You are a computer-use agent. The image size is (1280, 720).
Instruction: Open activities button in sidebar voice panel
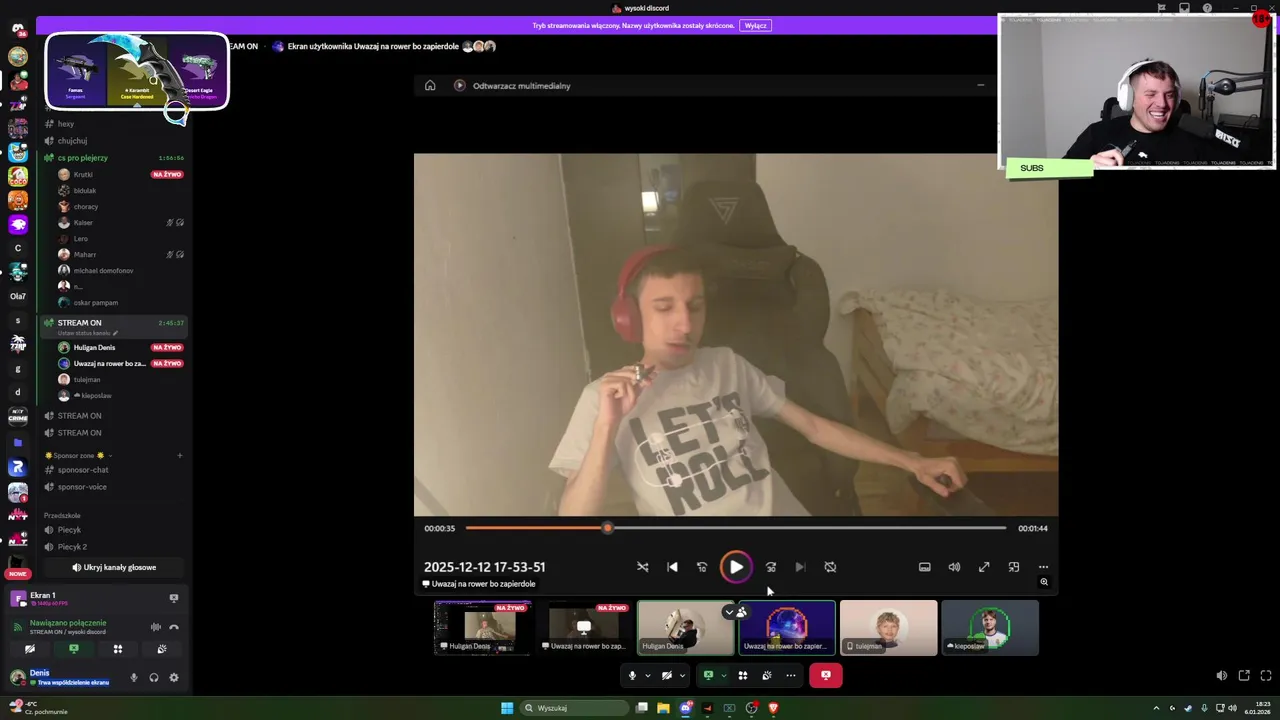pos(118,649)
